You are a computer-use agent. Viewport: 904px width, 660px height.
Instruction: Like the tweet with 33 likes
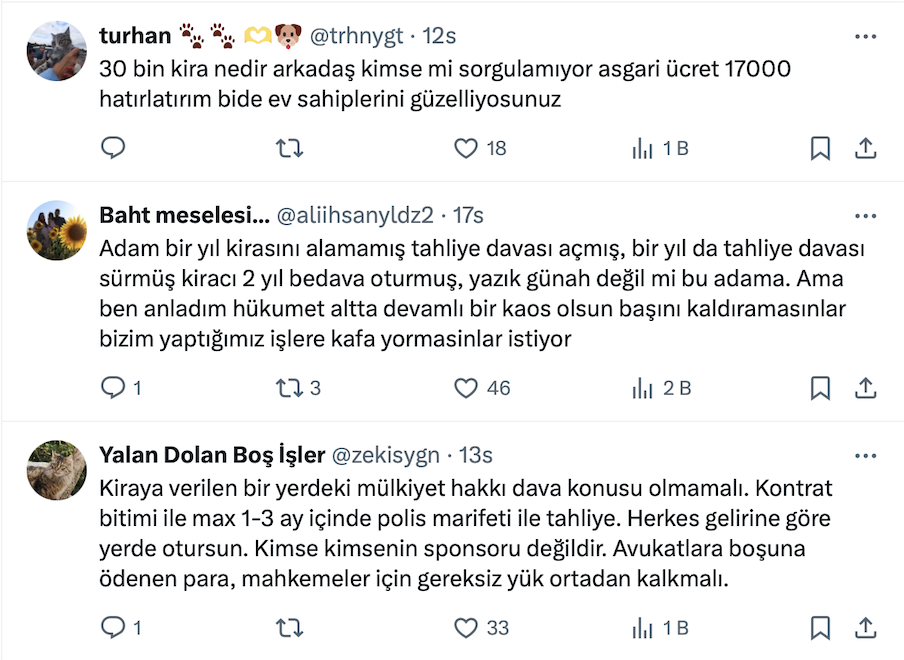click(x=466, y=628)
